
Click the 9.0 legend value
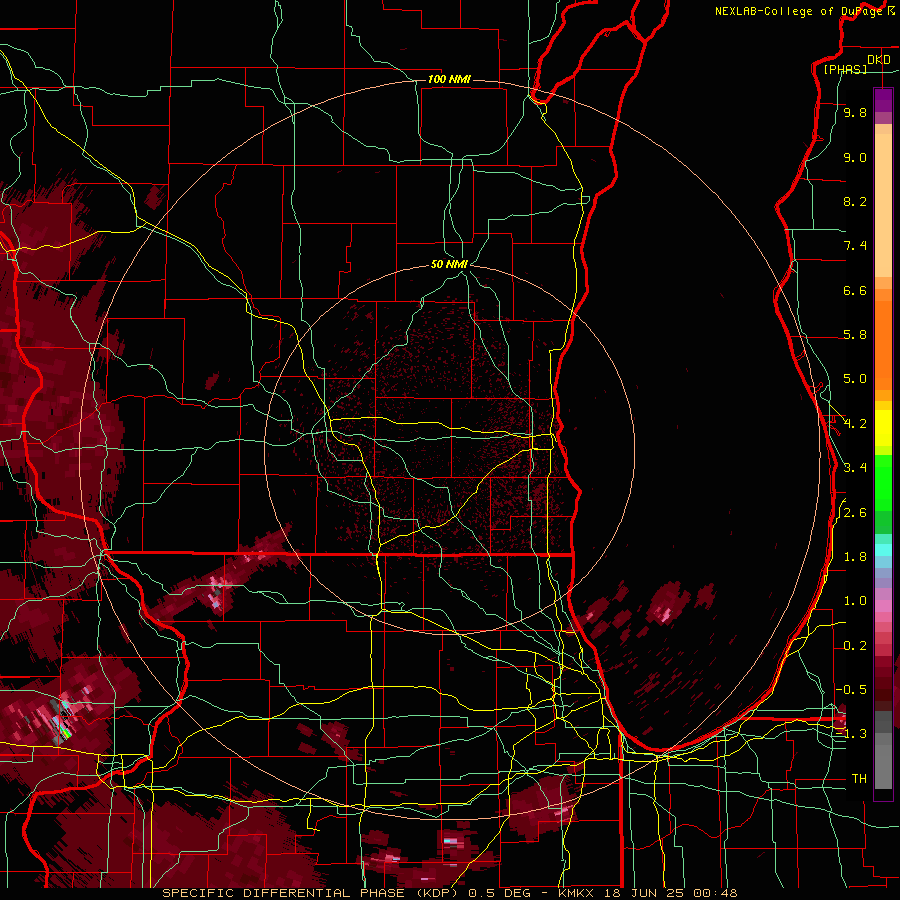click(x=855, y=158)
